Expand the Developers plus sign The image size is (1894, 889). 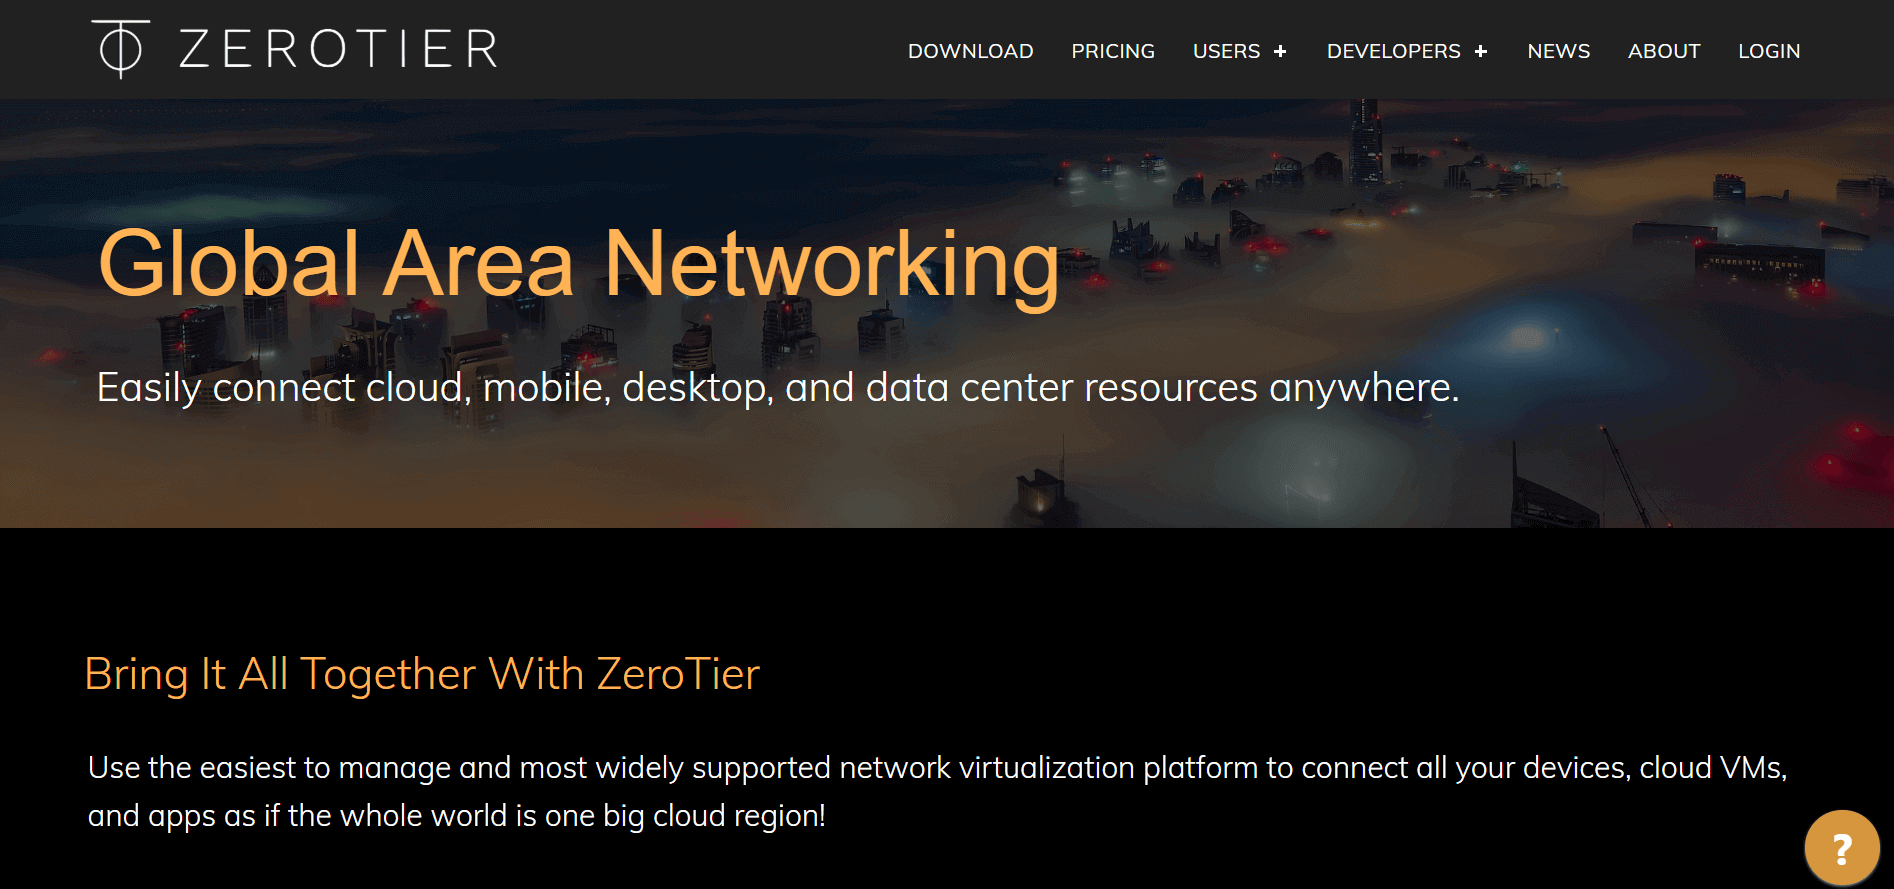pos(1481,51)
